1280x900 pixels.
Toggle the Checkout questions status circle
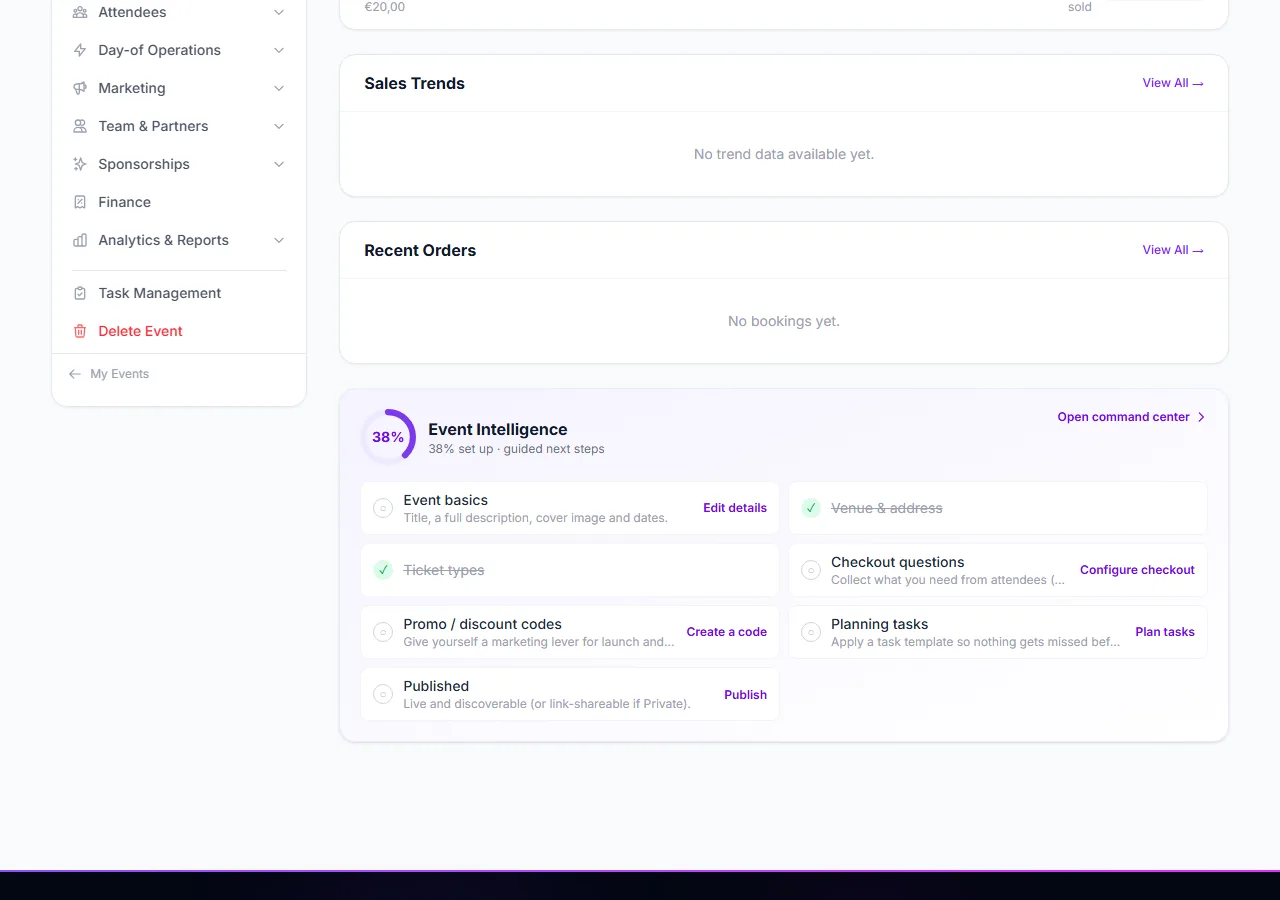click(x=811, y=570)
